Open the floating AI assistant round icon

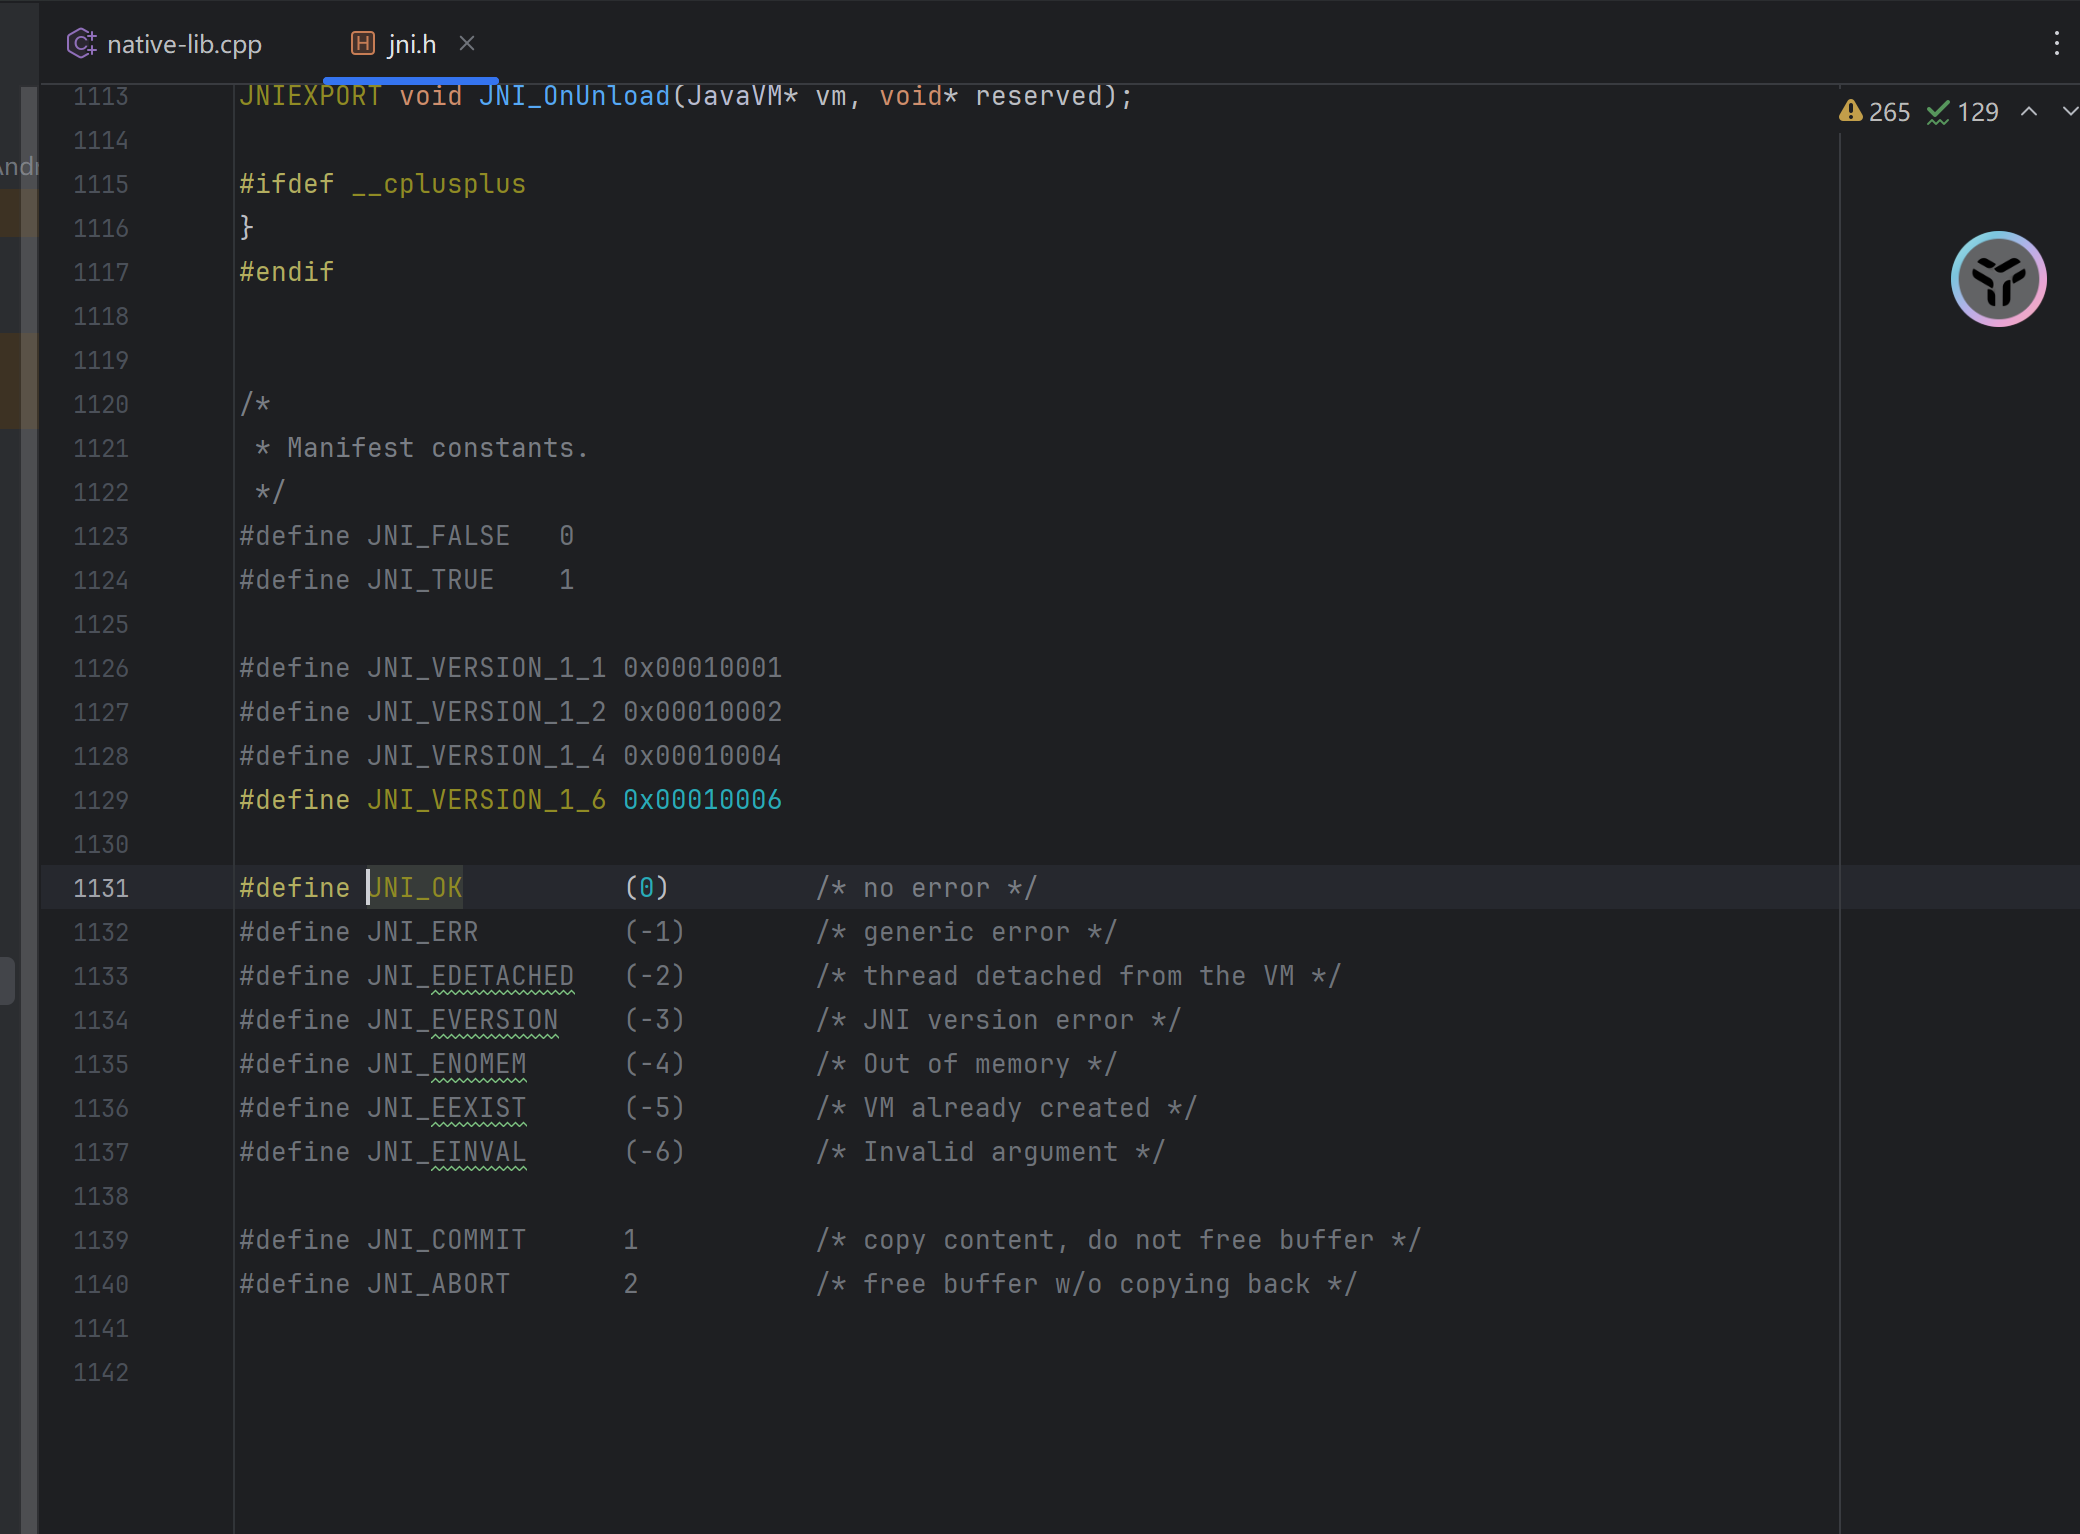[x=1998, y=279]
